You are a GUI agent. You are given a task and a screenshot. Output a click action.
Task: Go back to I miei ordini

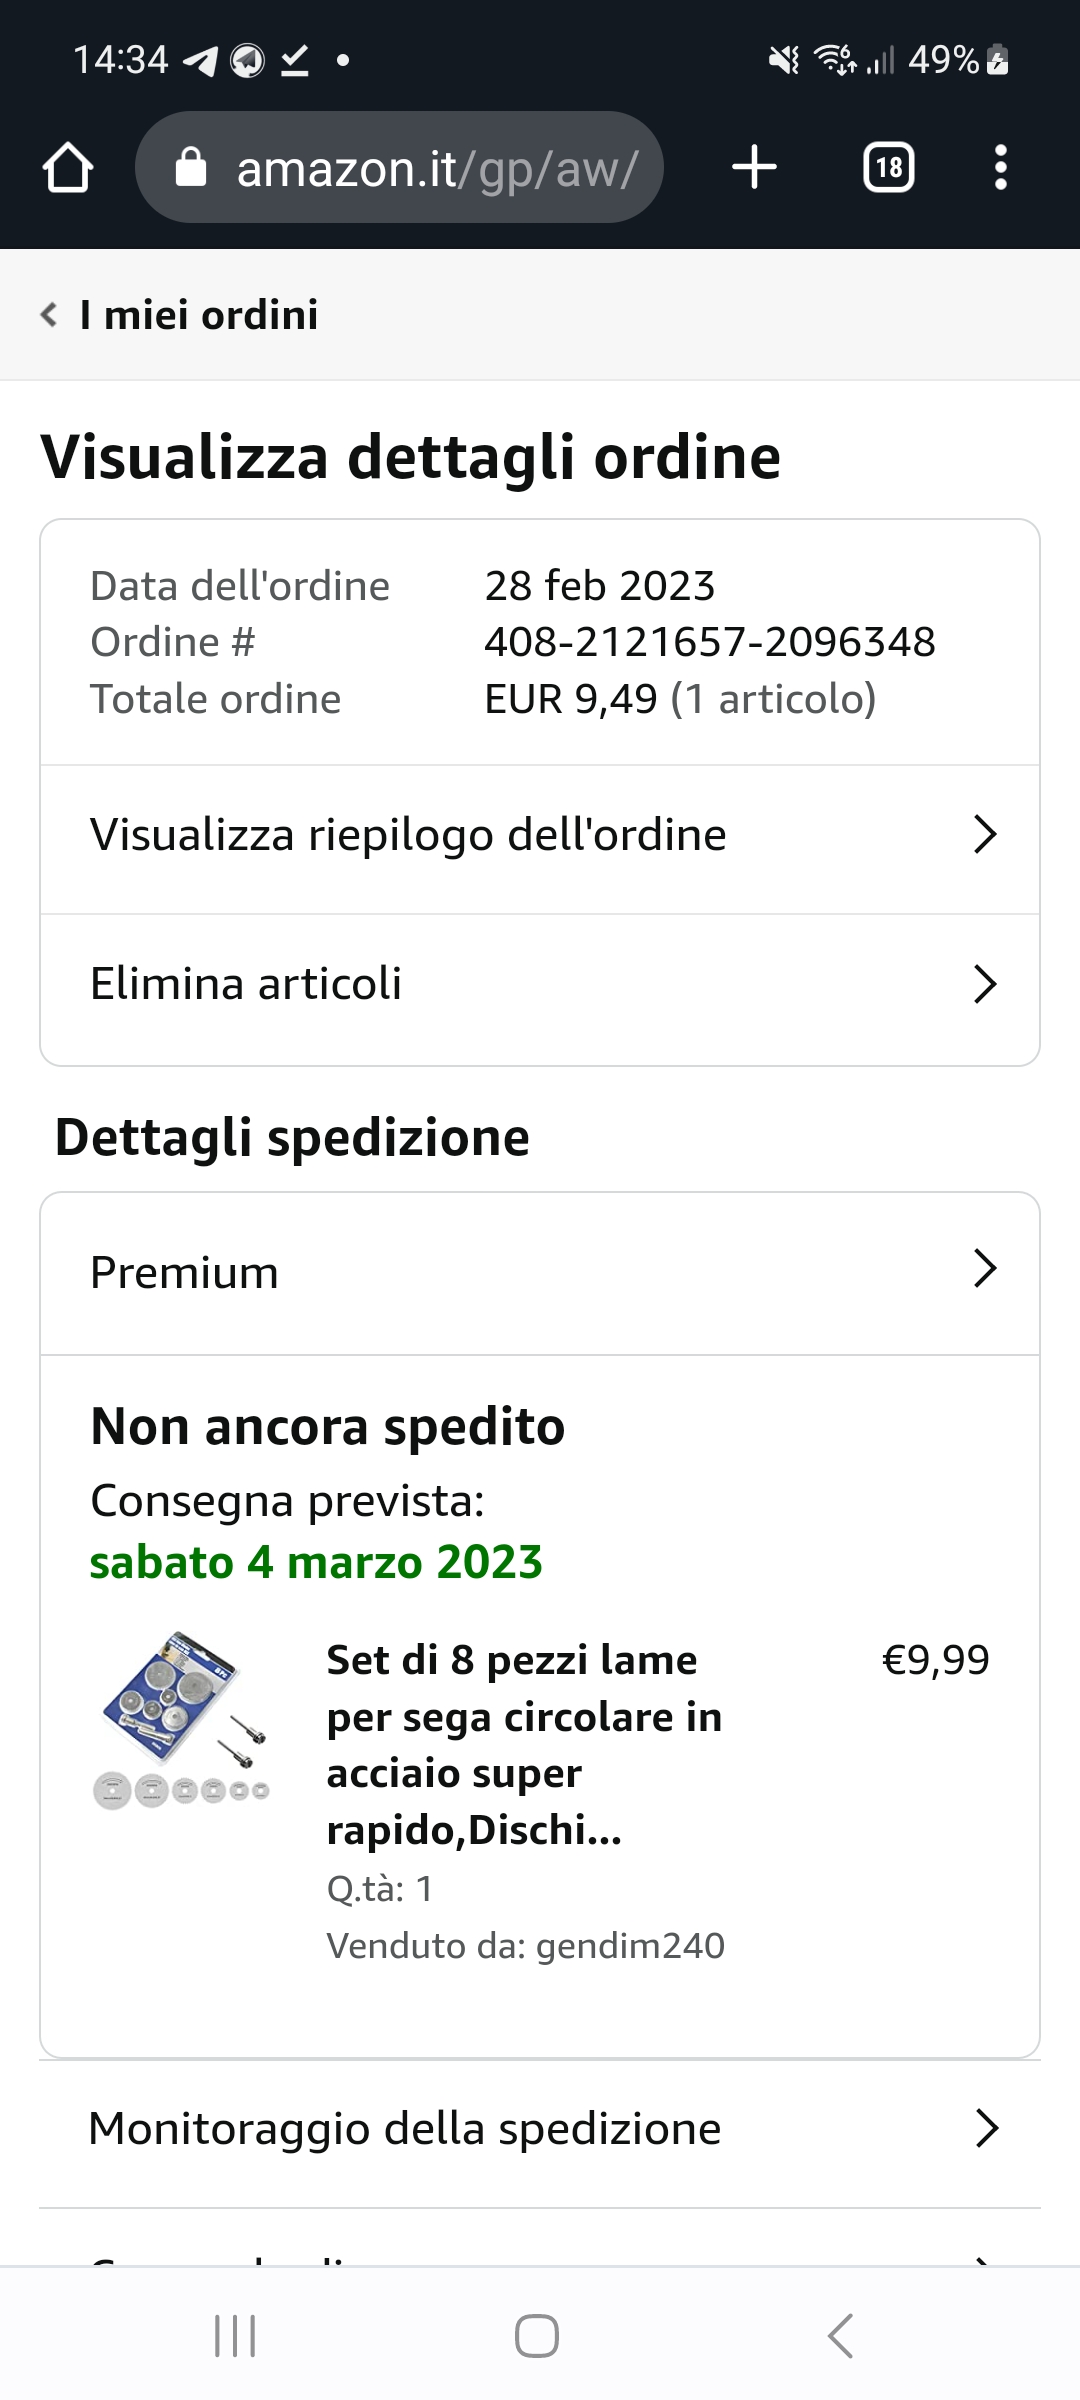(198, 315)
